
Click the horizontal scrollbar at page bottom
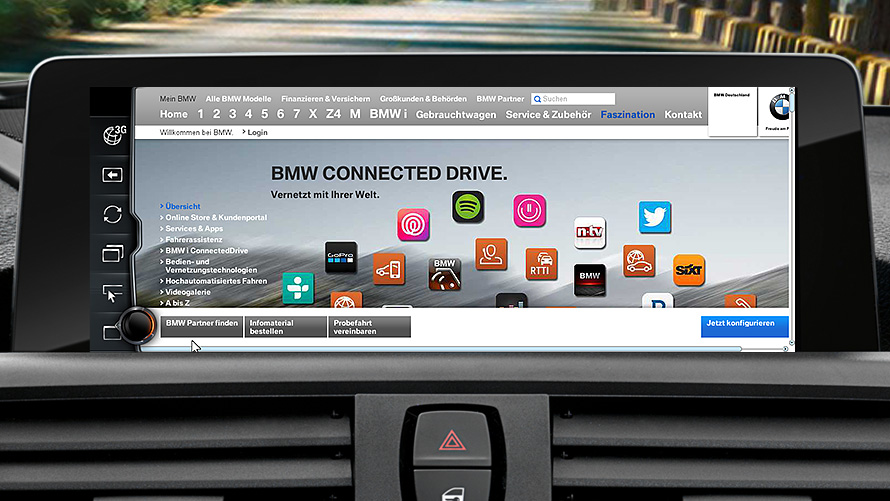point(441,349)
